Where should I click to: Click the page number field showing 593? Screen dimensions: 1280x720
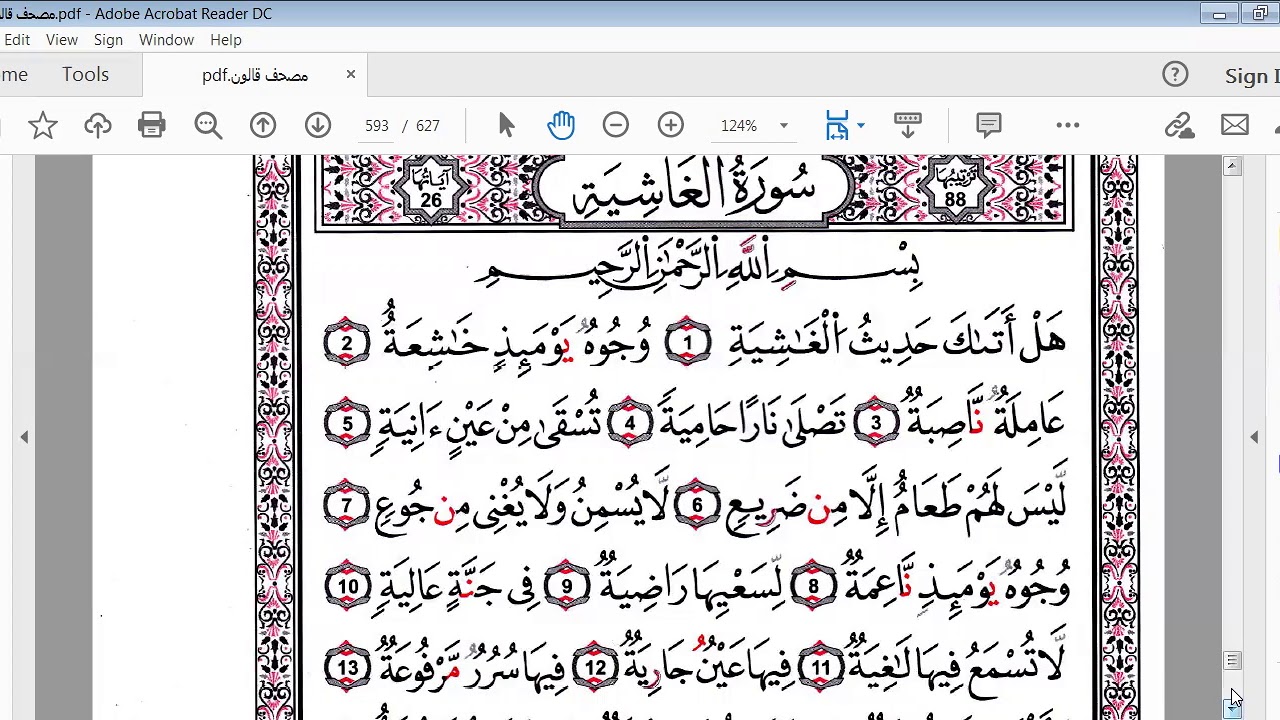point(377,126)
